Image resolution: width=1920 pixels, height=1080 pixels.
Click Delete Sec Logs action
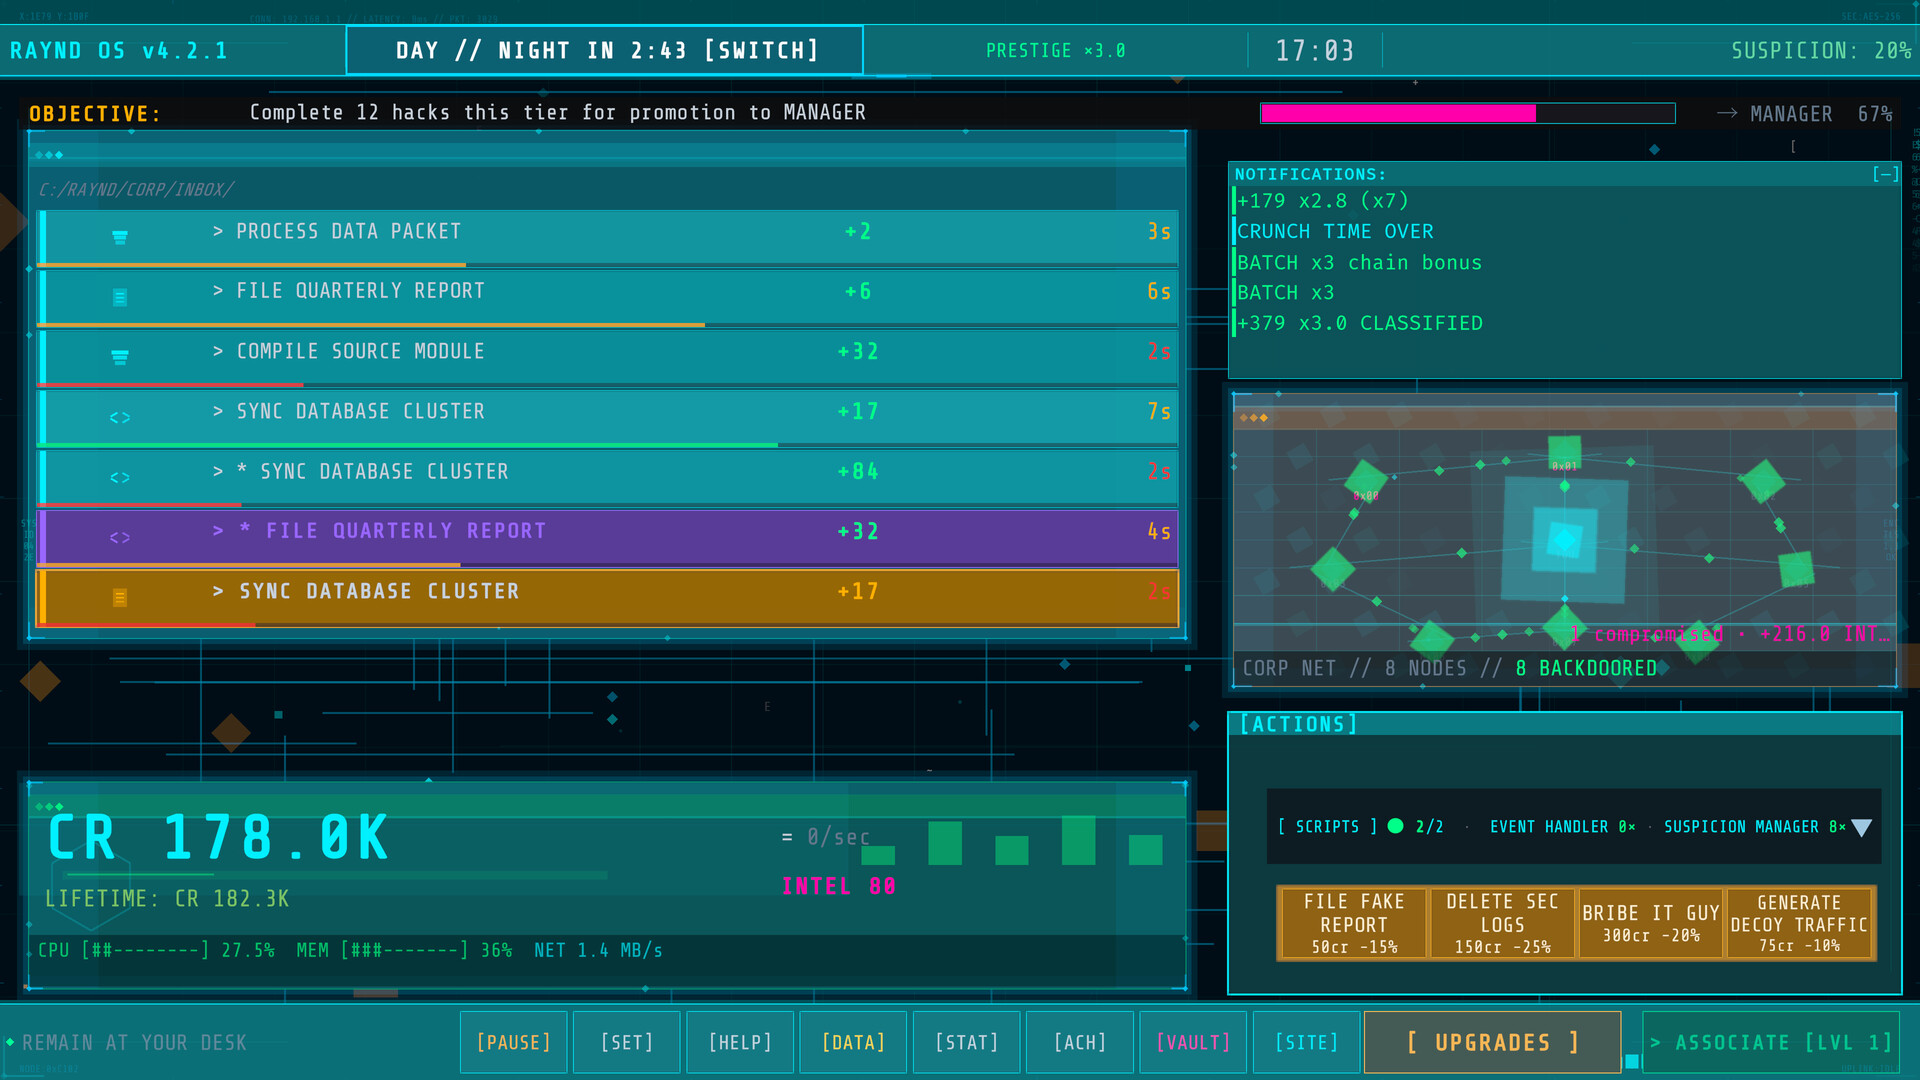coord(1502,923)
